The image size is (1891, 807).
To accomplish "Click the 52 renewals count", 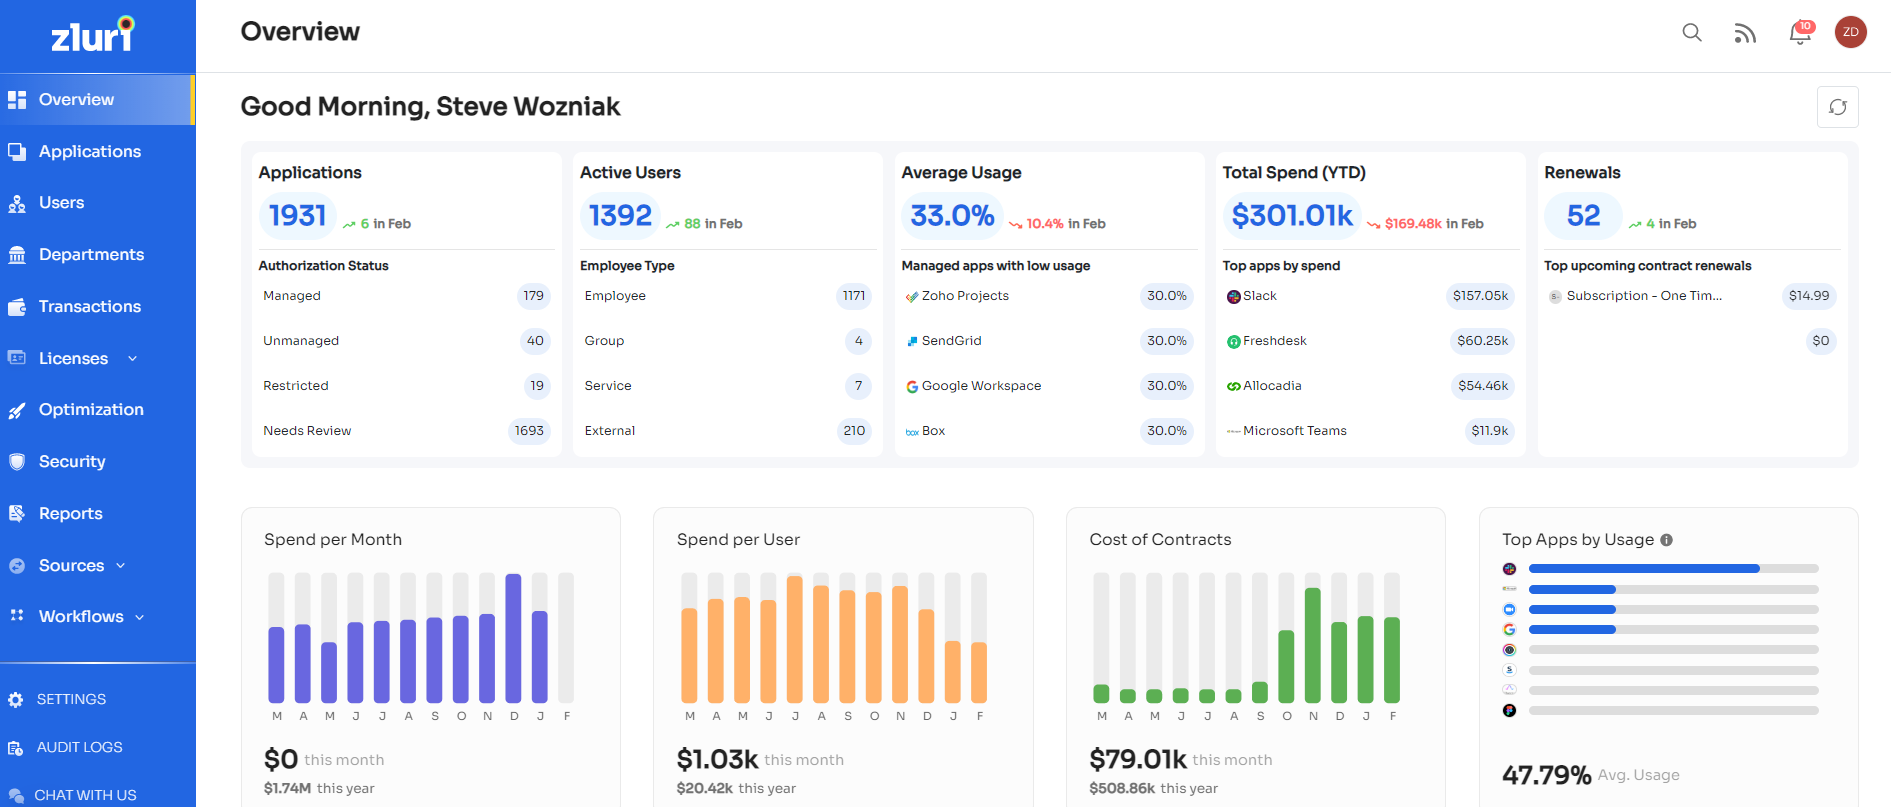I will coord(1583,216).
